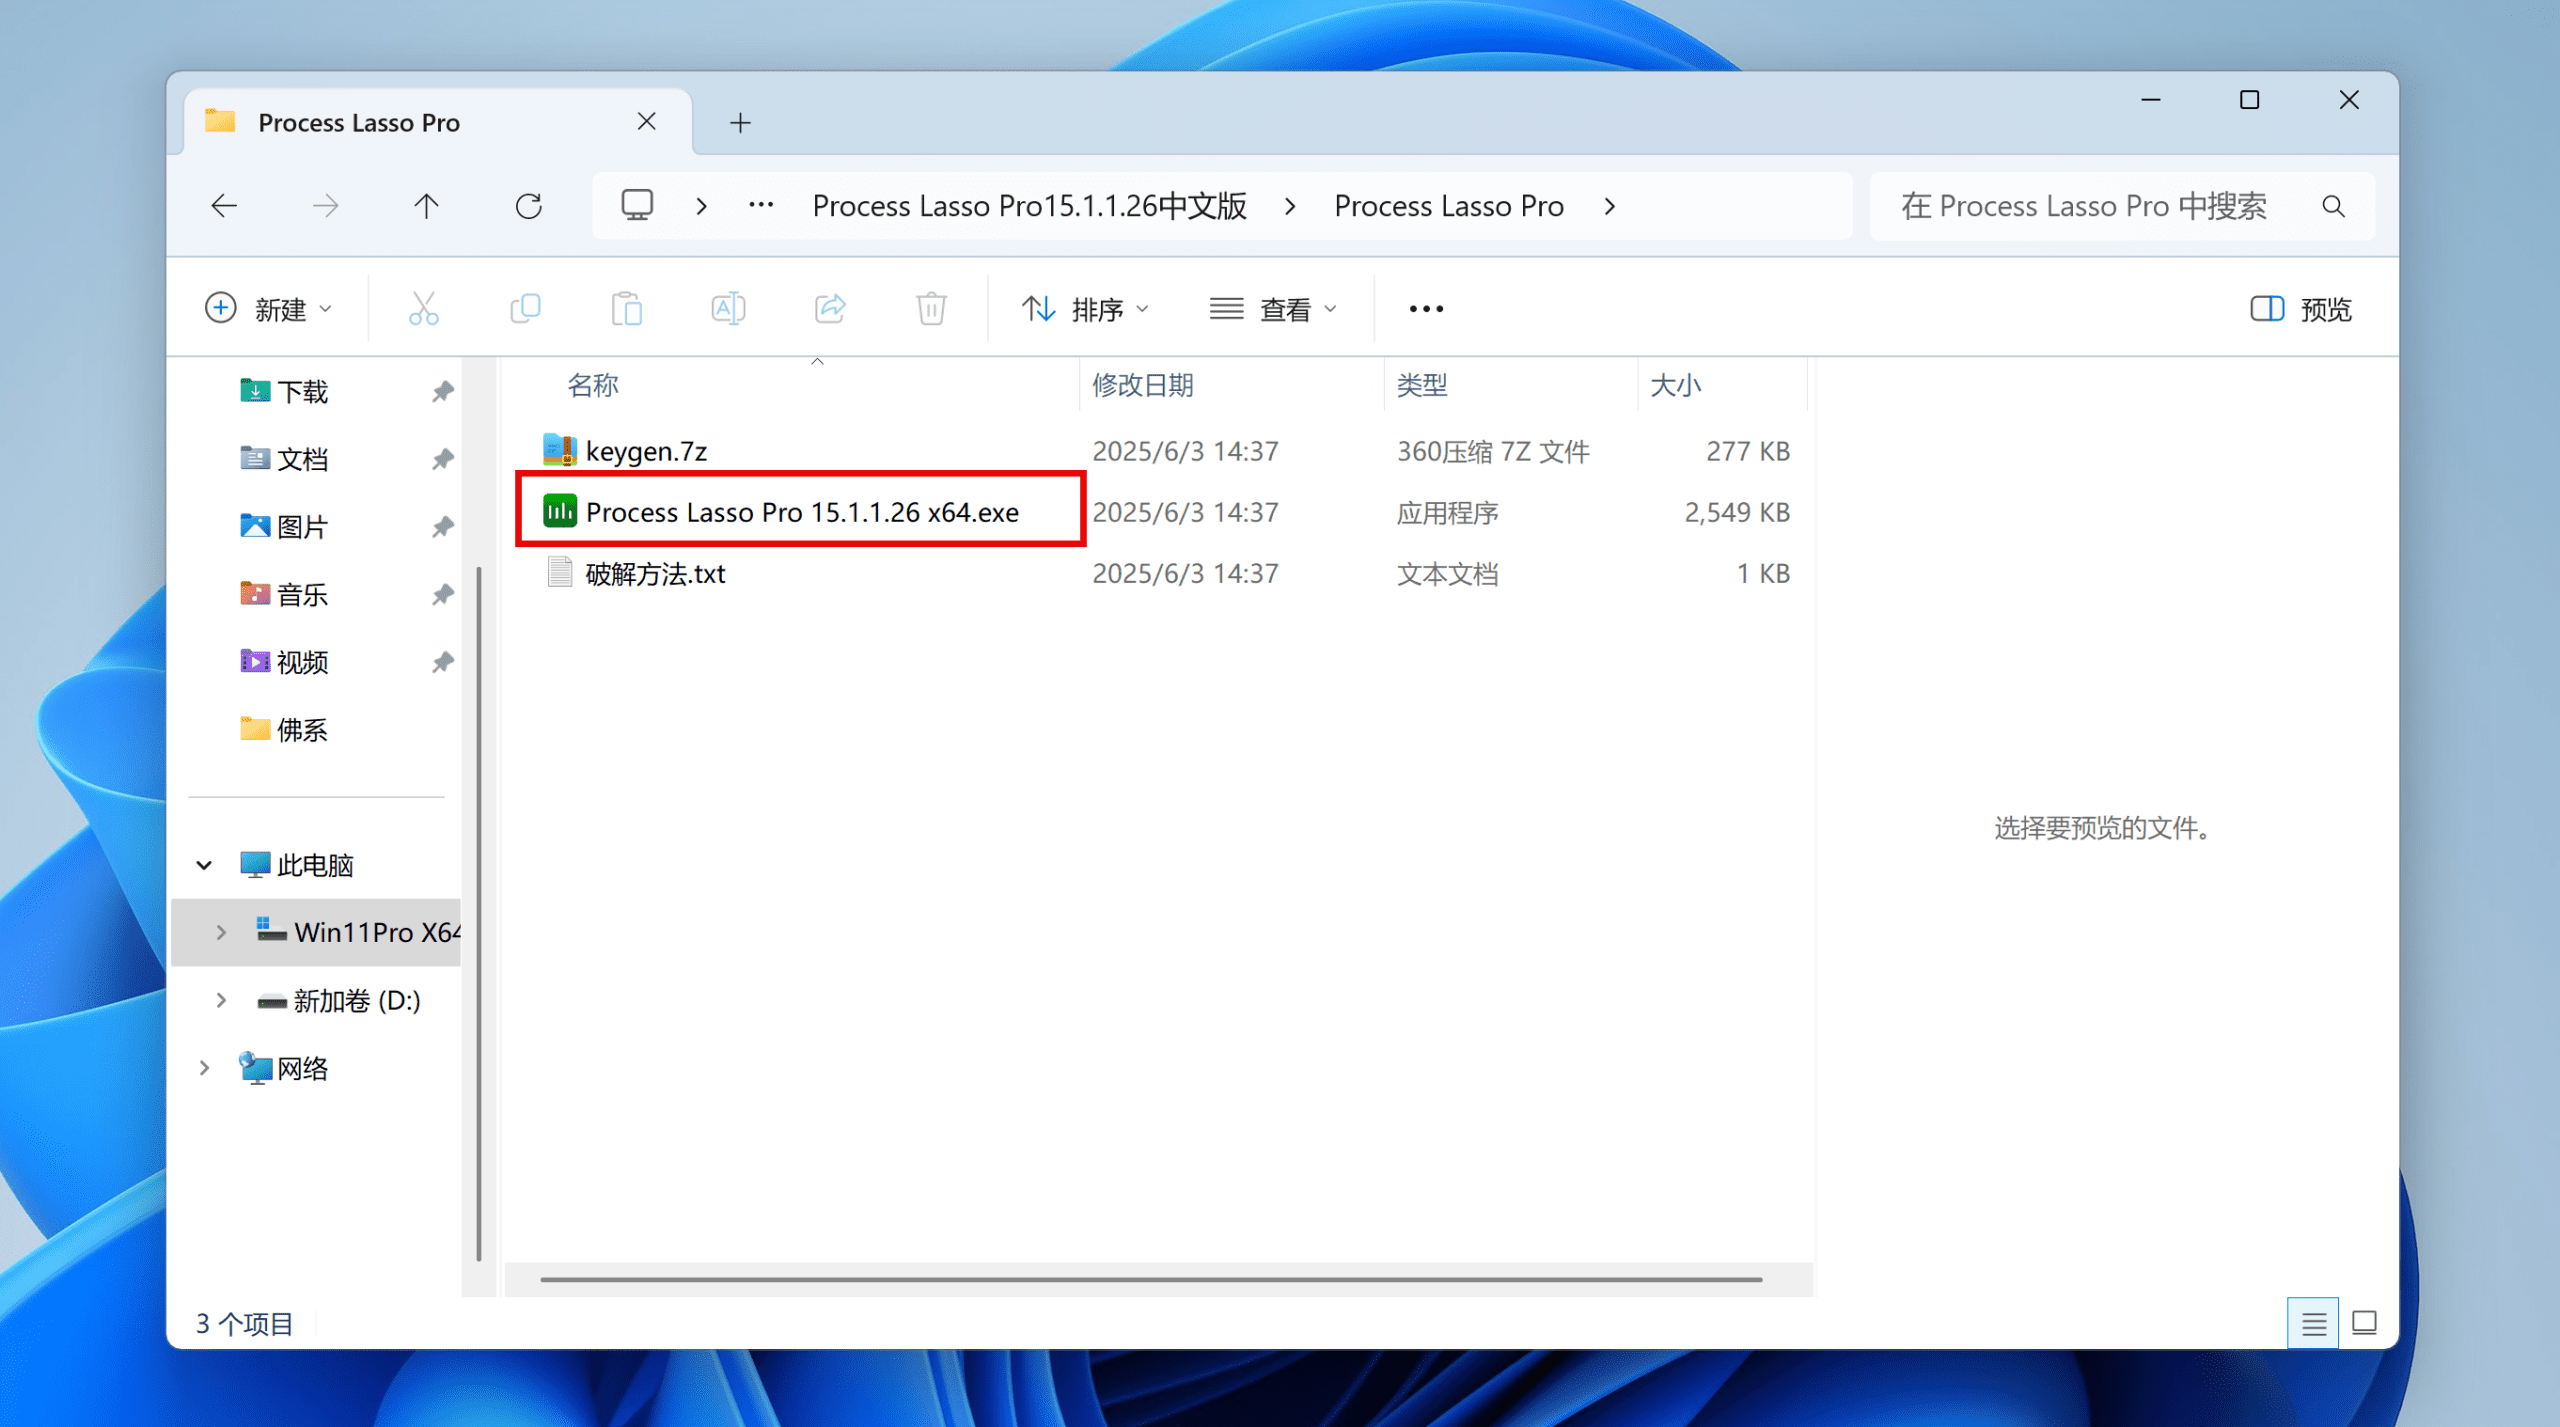
Task: Click the Paste clipboard icon
Action: [x=627, y=309]
